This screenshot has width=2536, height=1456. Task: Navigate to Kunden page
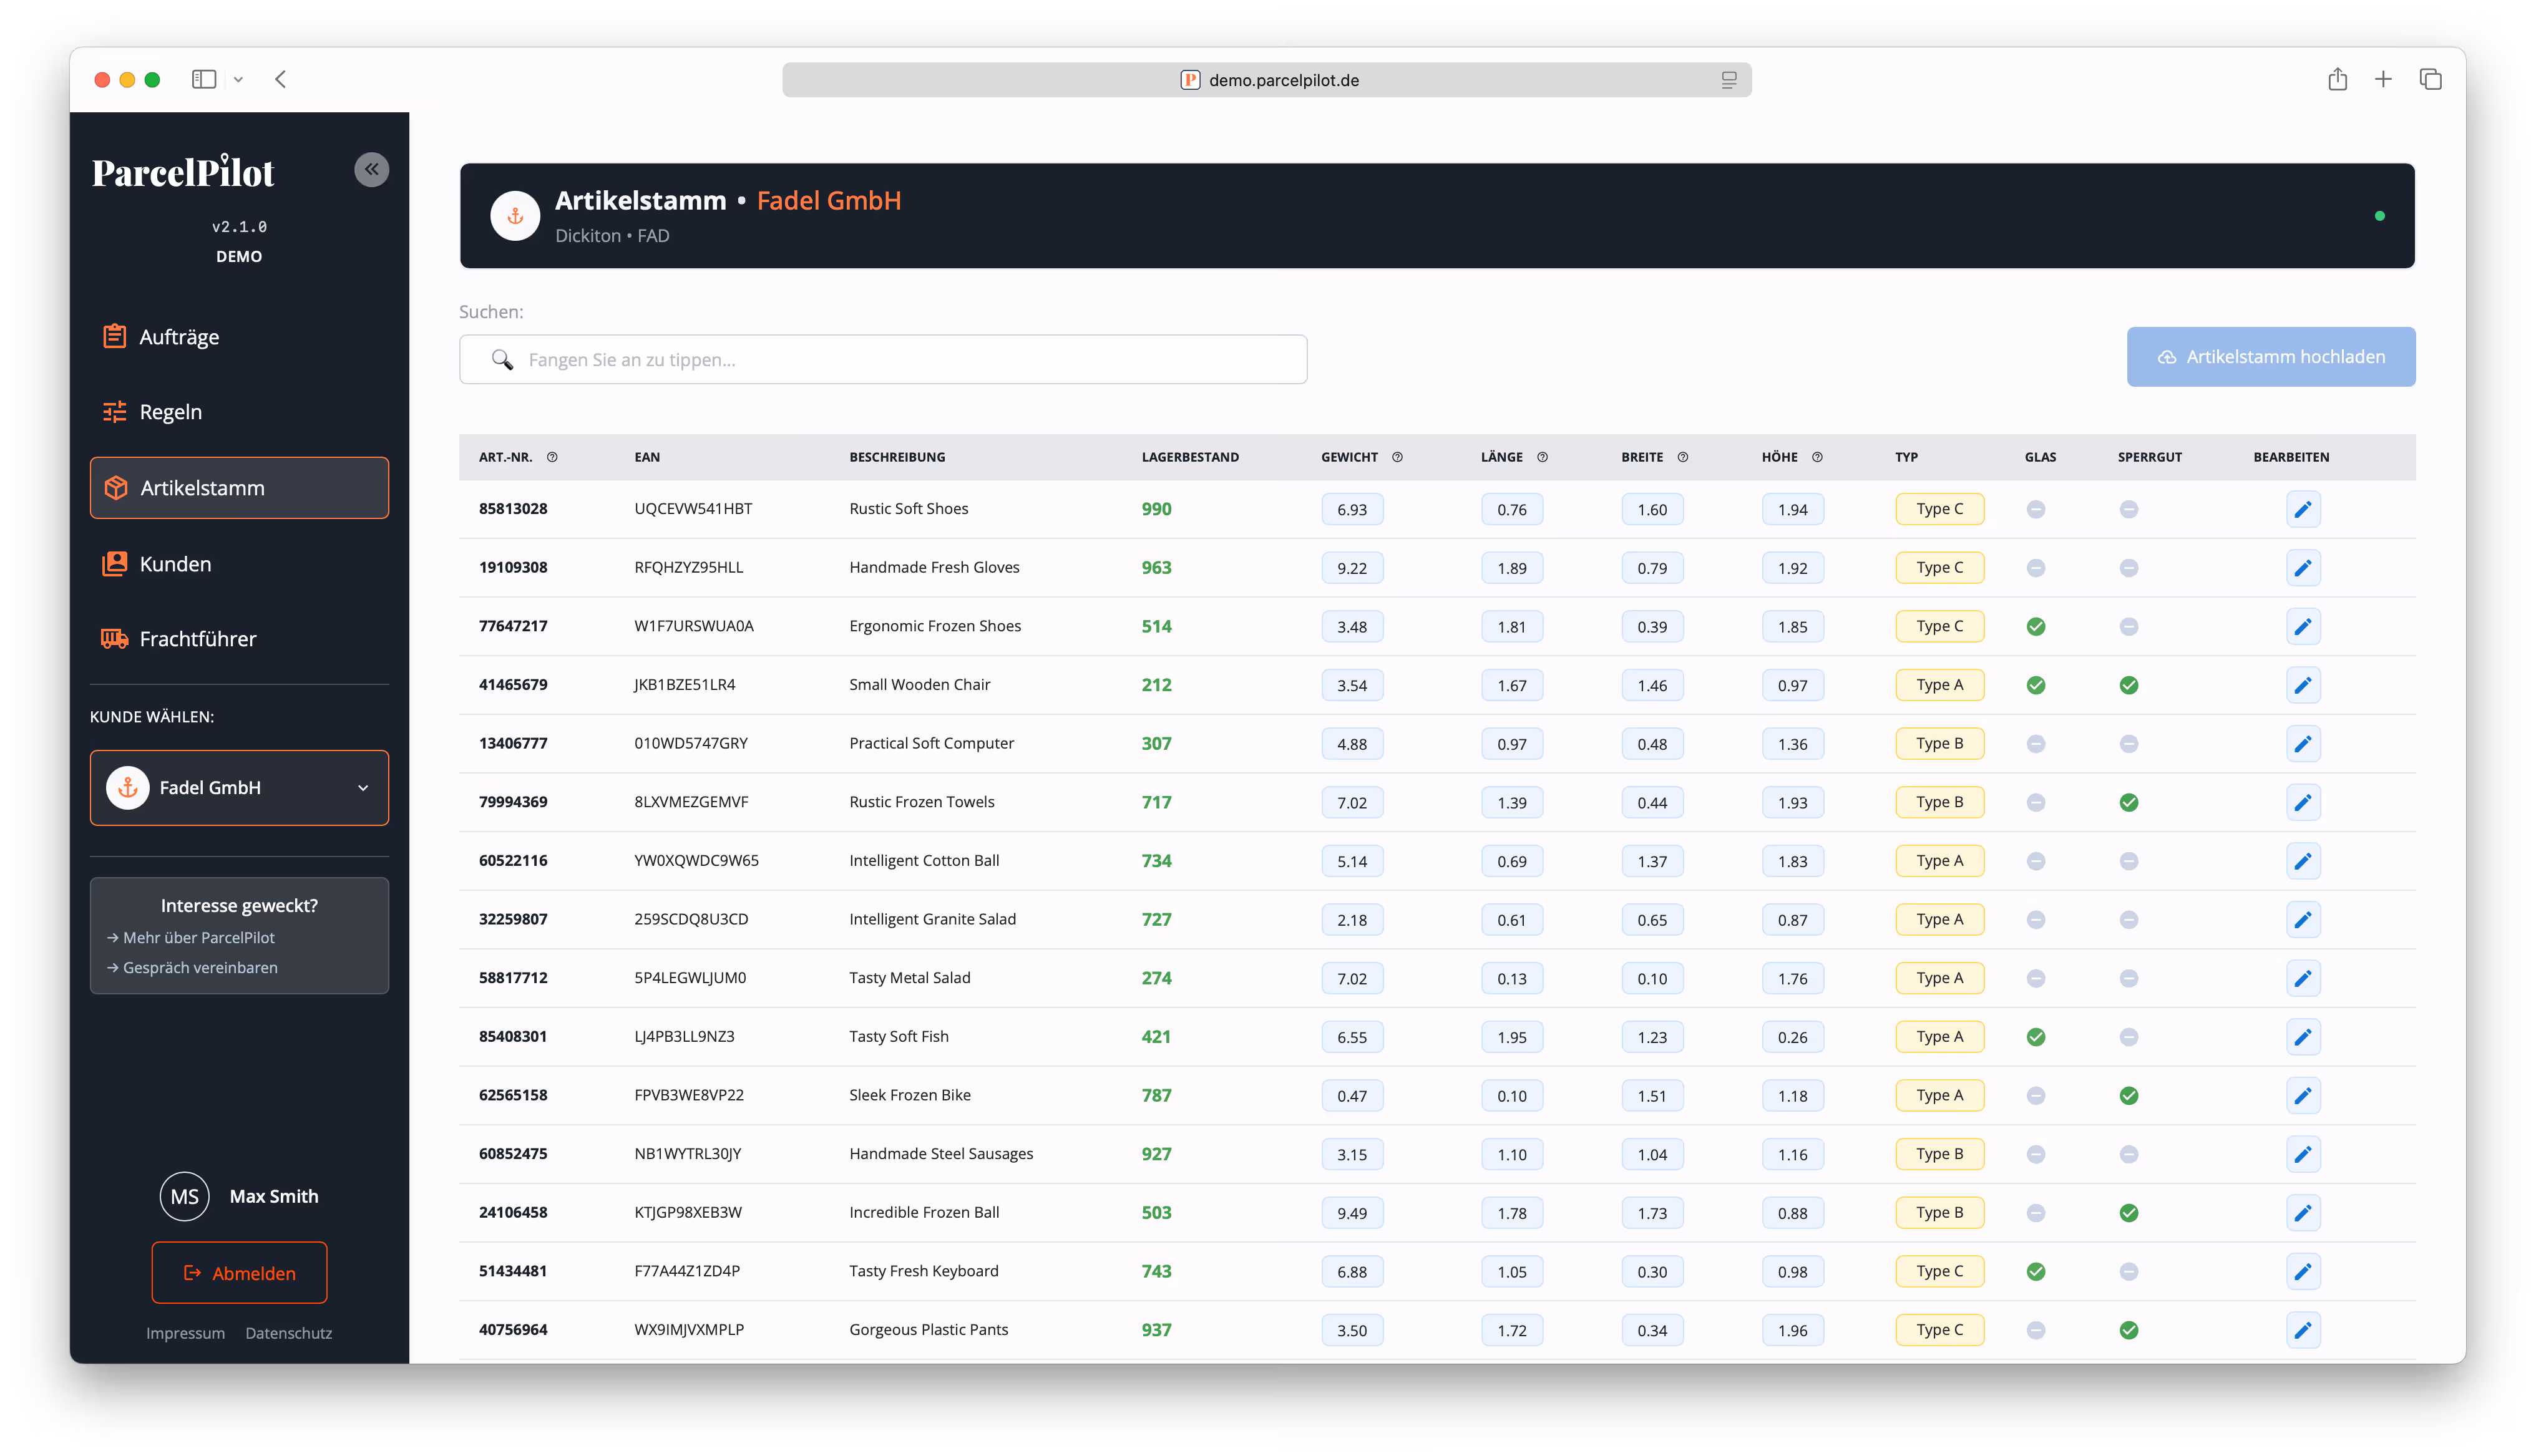[x=175, y=564]
